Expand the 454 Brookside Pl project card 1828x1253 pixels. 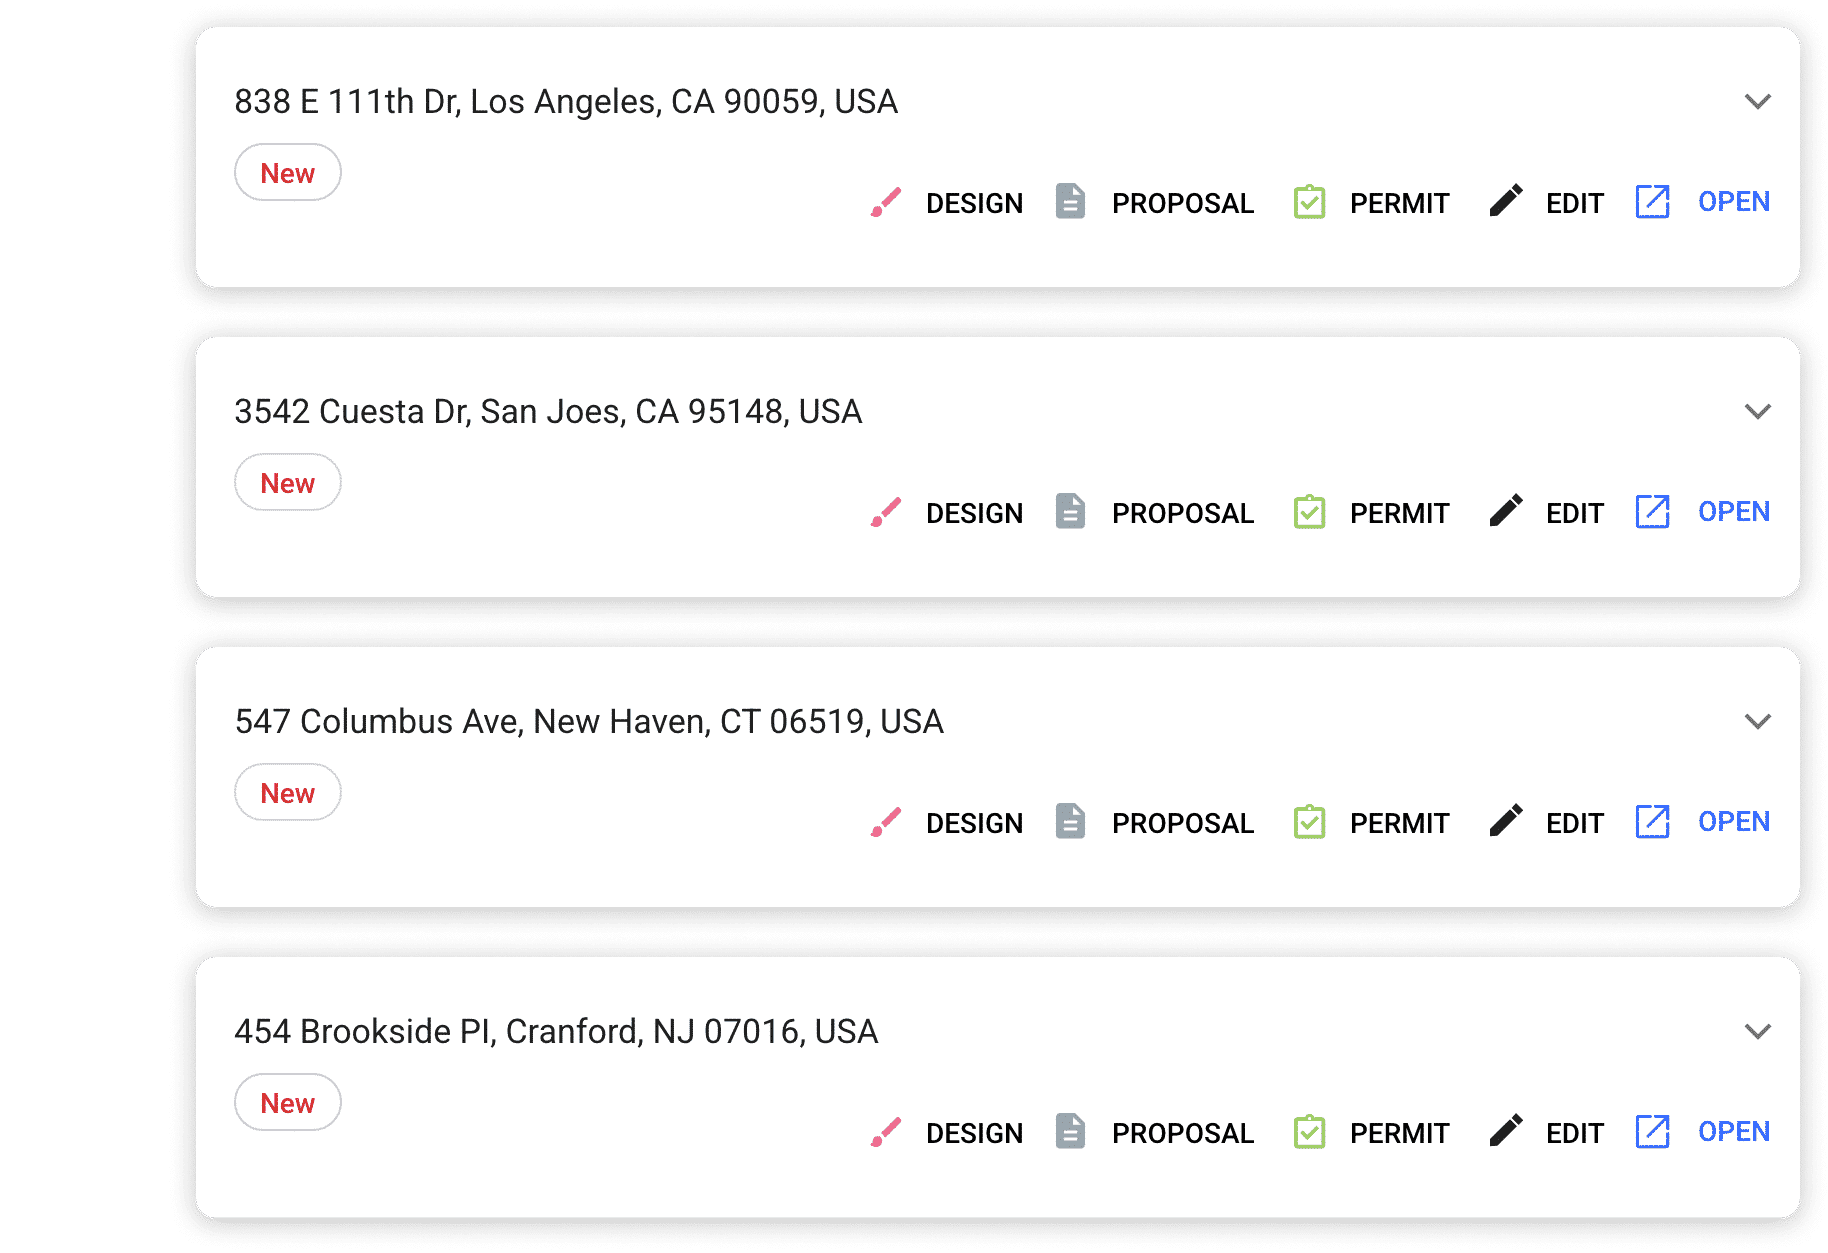1757,1032
